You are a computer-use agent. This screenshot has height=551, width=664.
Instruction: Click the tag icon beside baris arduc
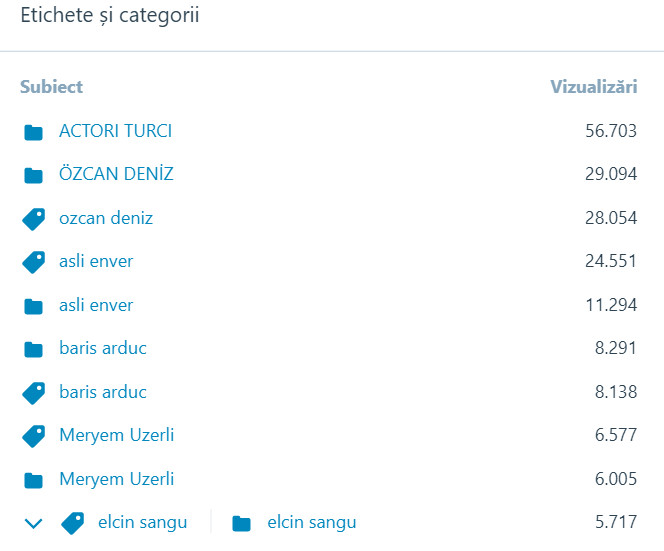click(x=34, y=393)
